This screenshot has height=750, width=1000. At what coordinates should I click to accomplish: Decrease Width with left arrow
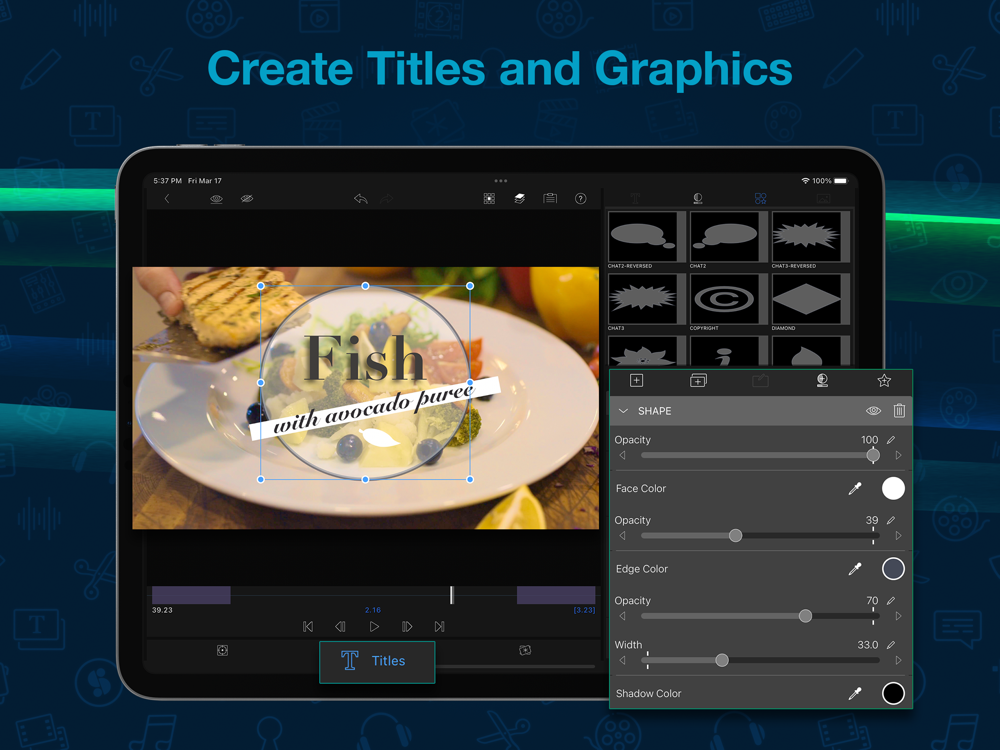click(622, 661)
